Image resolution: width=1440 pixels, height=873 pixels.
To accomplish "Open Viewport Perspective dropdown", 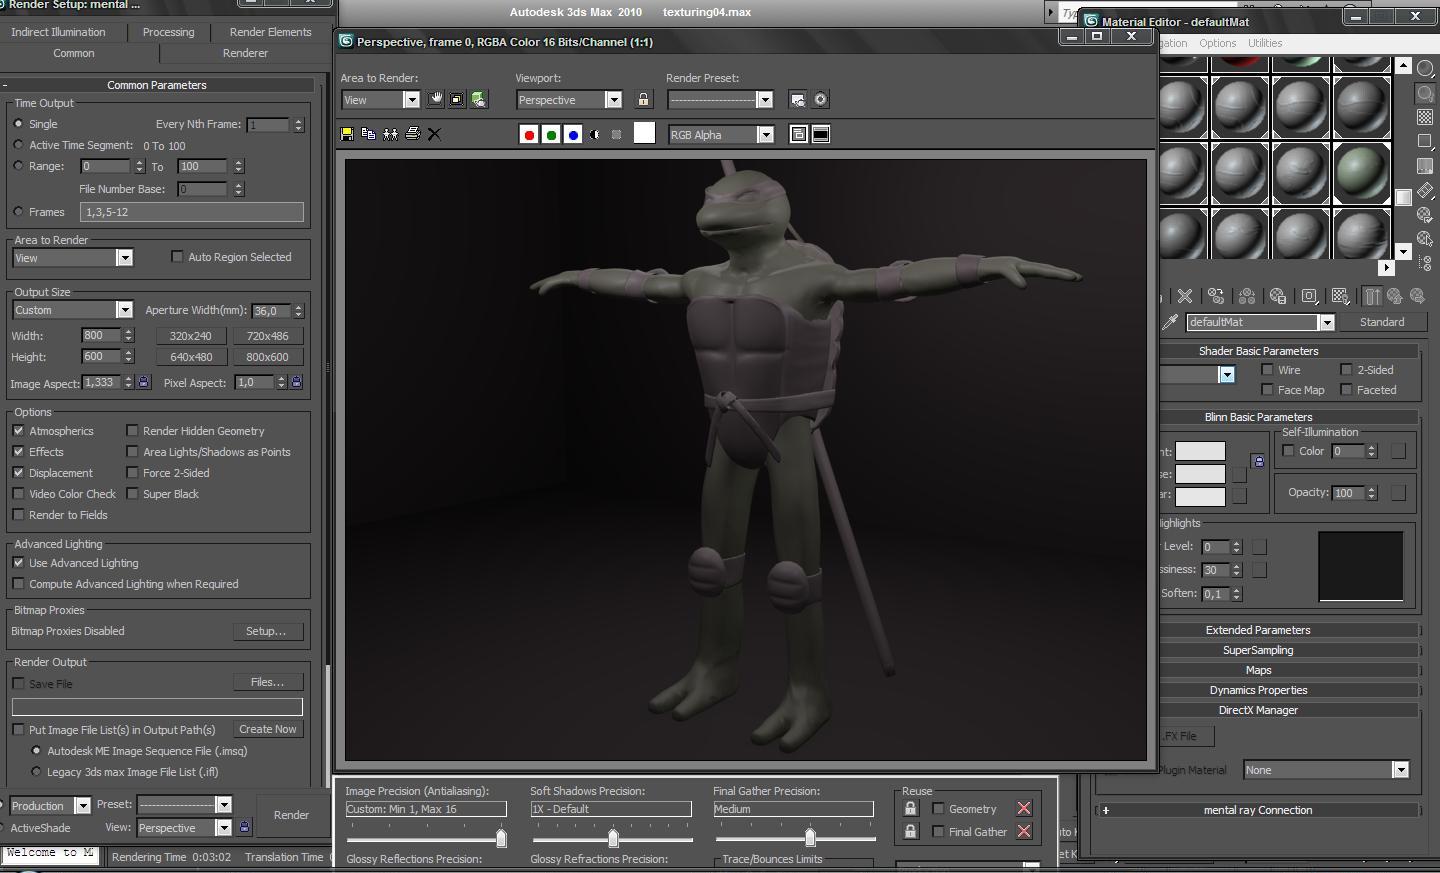I will [614, 100].
